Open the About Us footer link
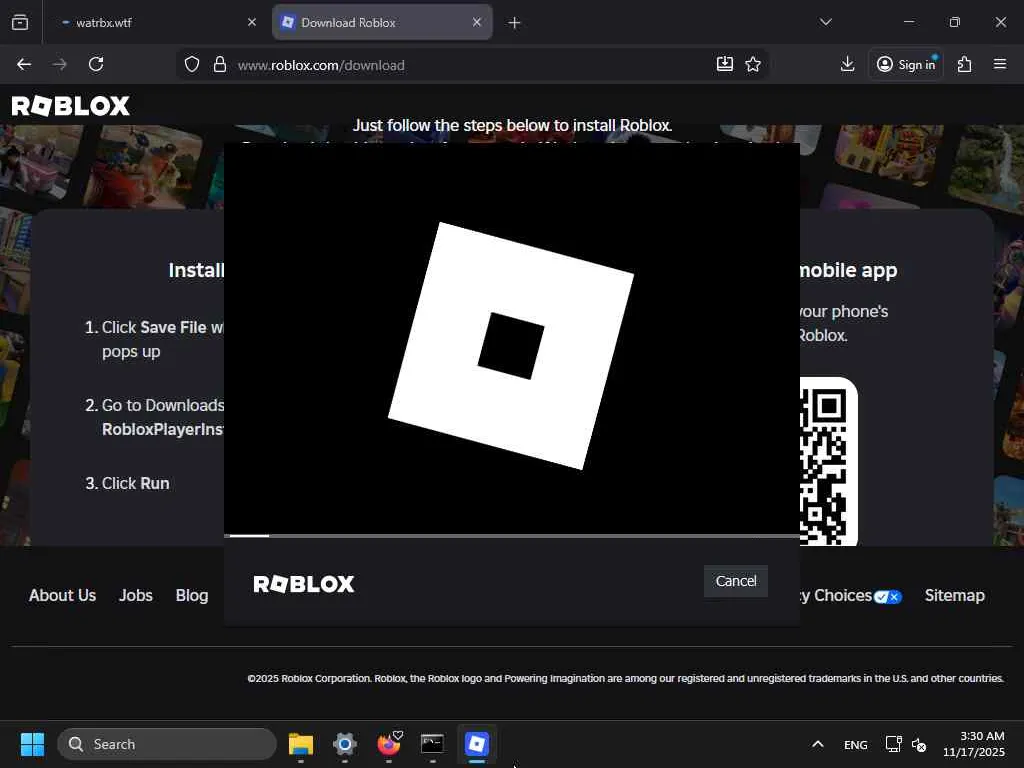Viewport: 1024px width, 768px height. click(63, 596)
